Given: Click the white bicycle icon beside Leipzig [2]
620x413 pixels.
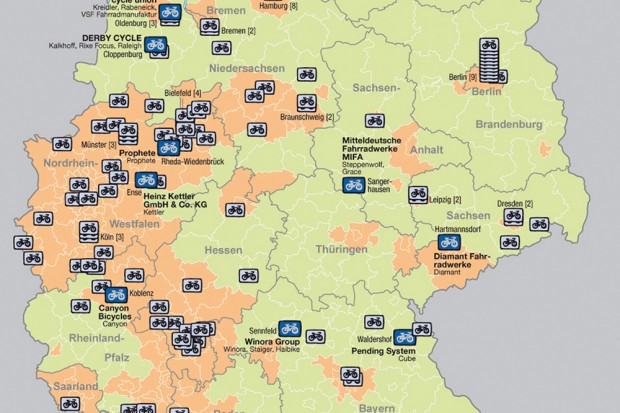Looking at the screenshot, I should (418, 194).
